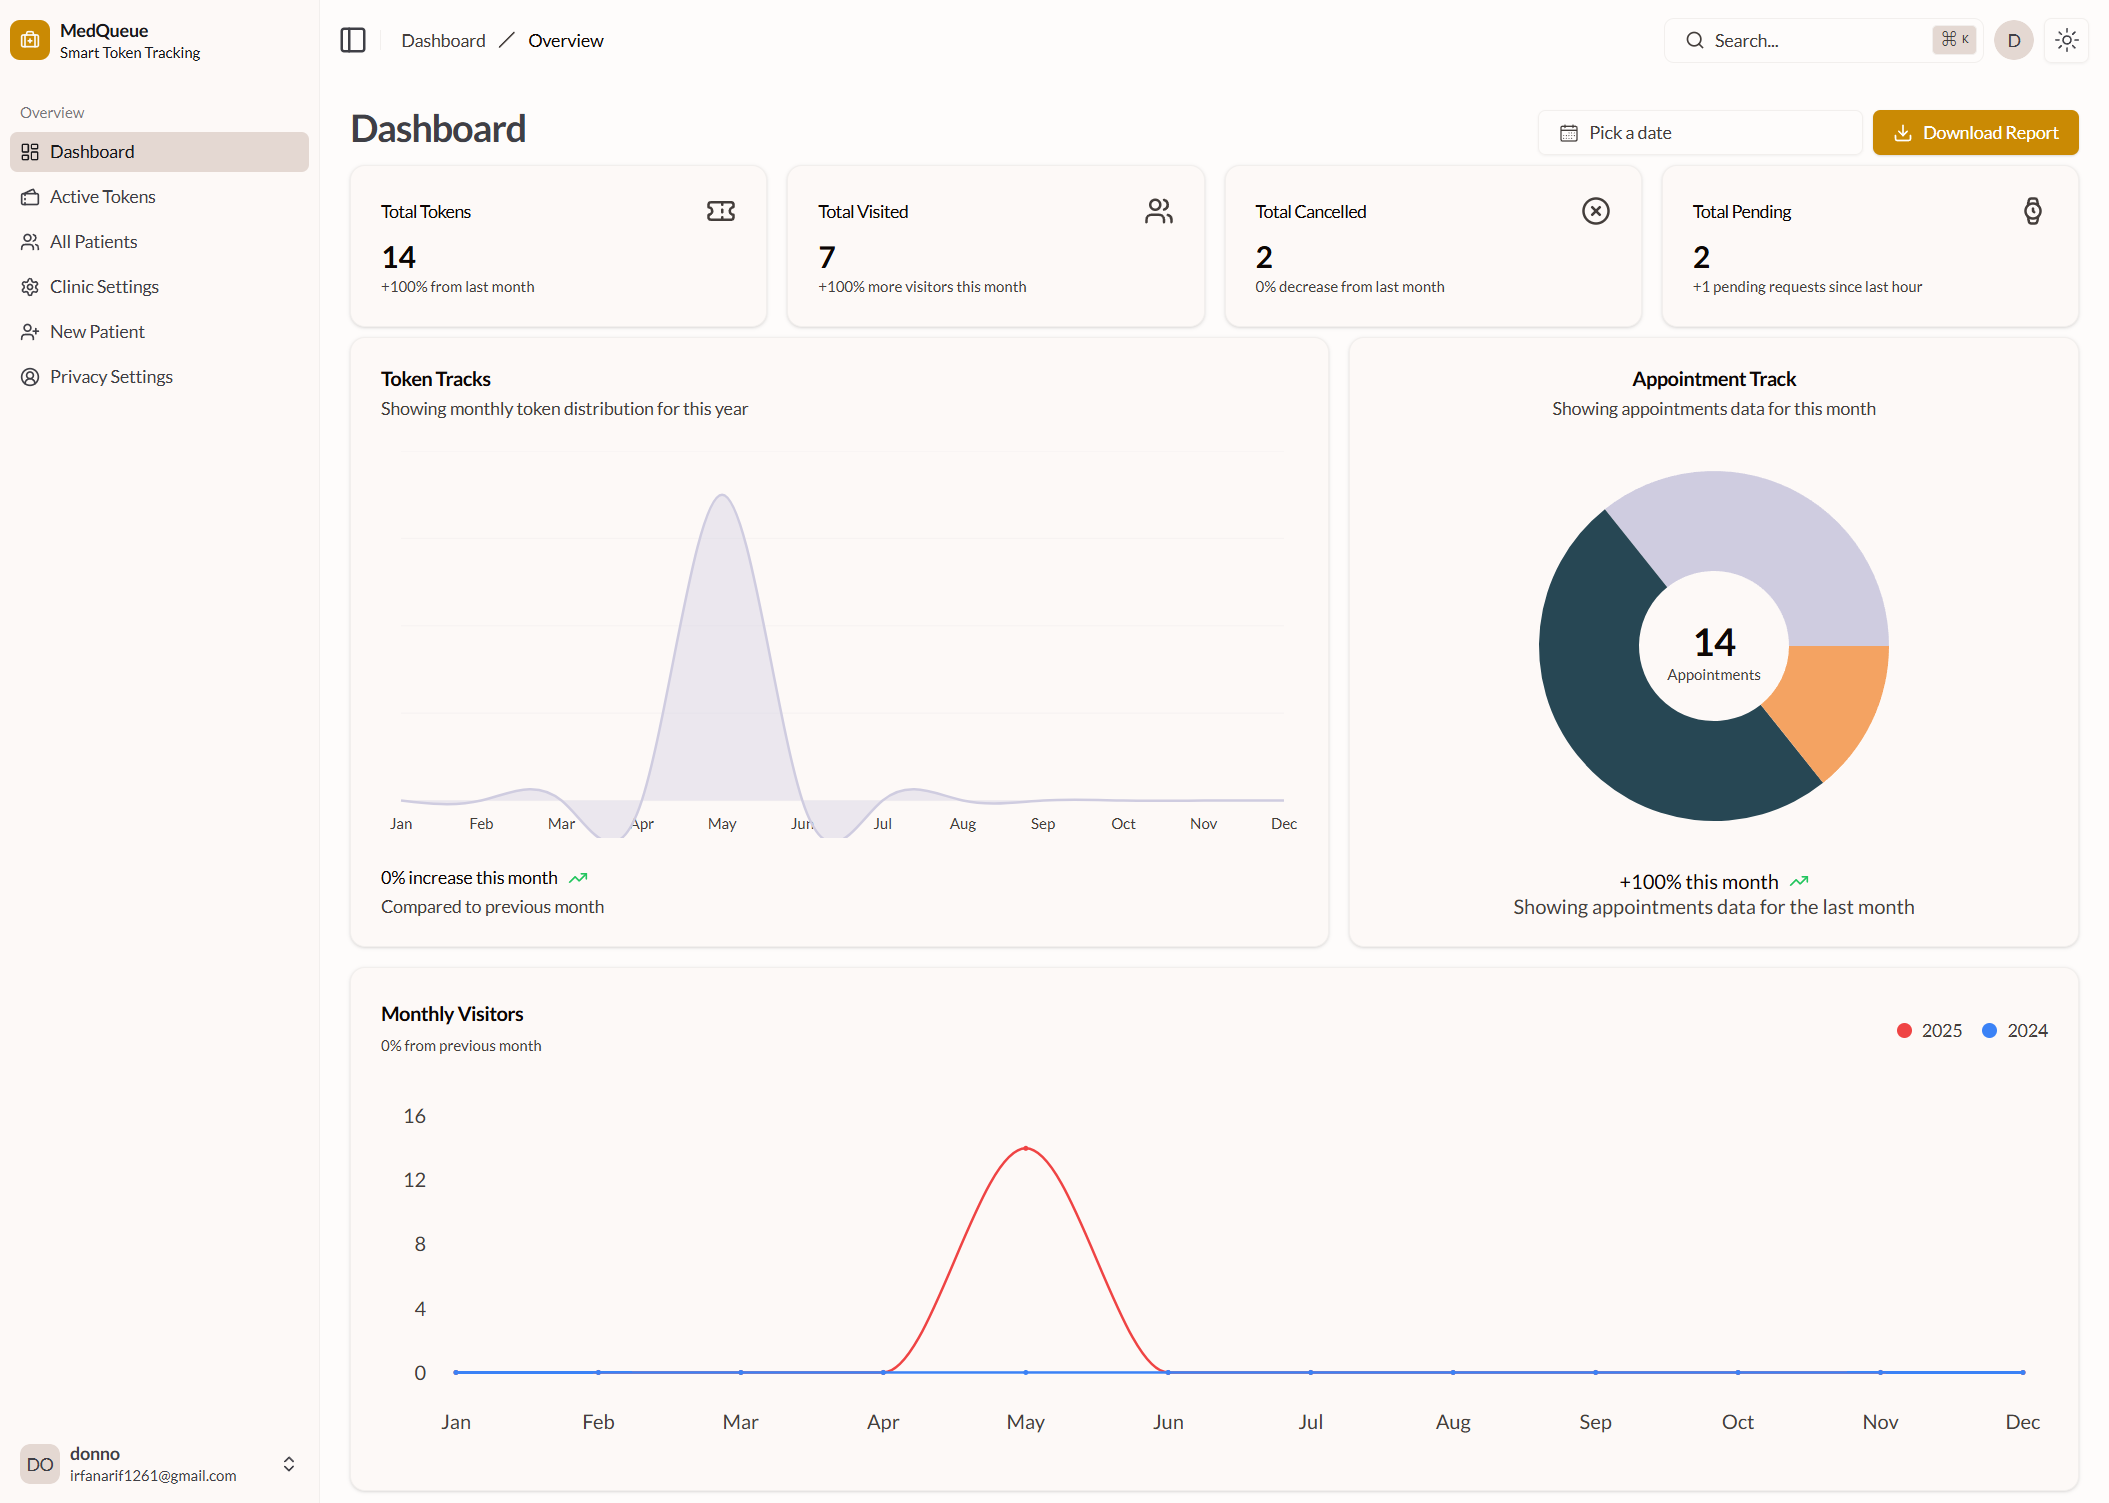Click the Dashboard breadcrumb link

443,41
